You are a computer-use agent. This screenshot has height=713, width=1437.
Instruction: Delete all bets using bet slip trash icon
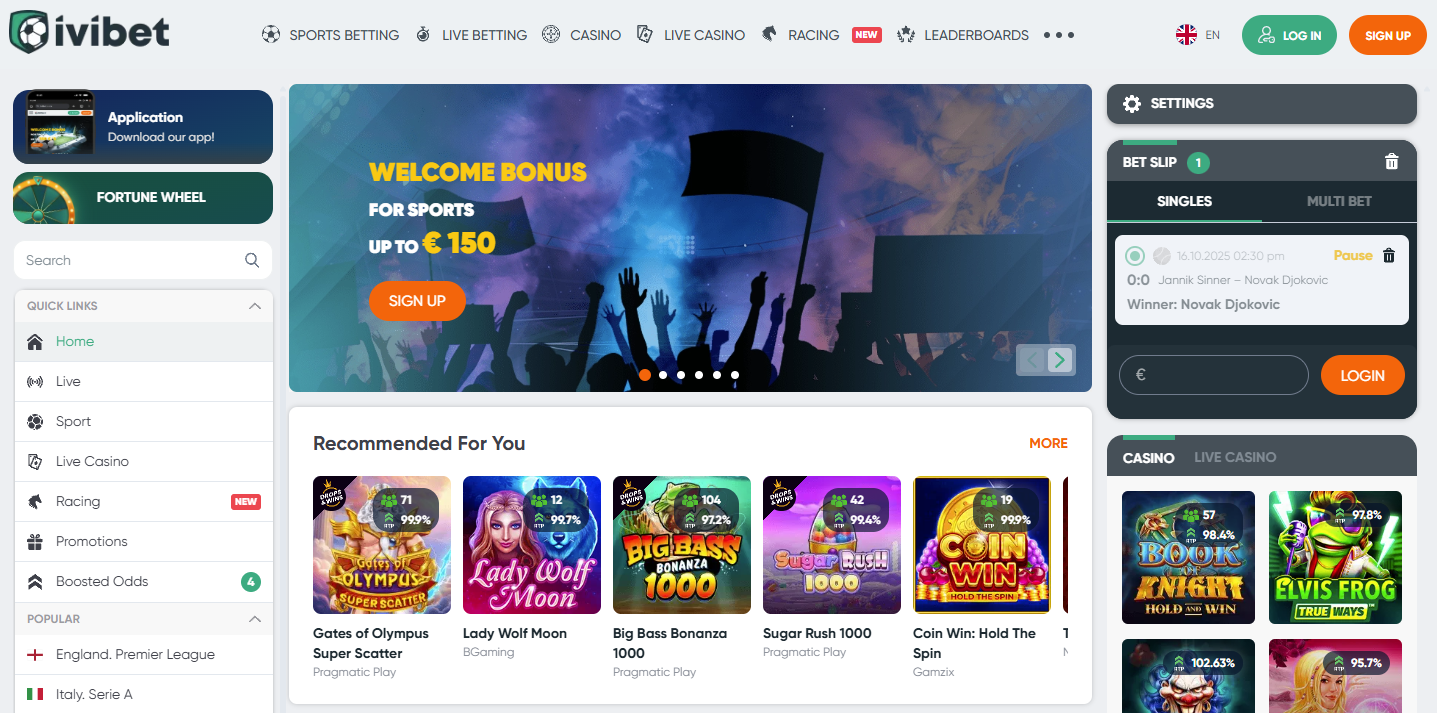[1391, 162]
